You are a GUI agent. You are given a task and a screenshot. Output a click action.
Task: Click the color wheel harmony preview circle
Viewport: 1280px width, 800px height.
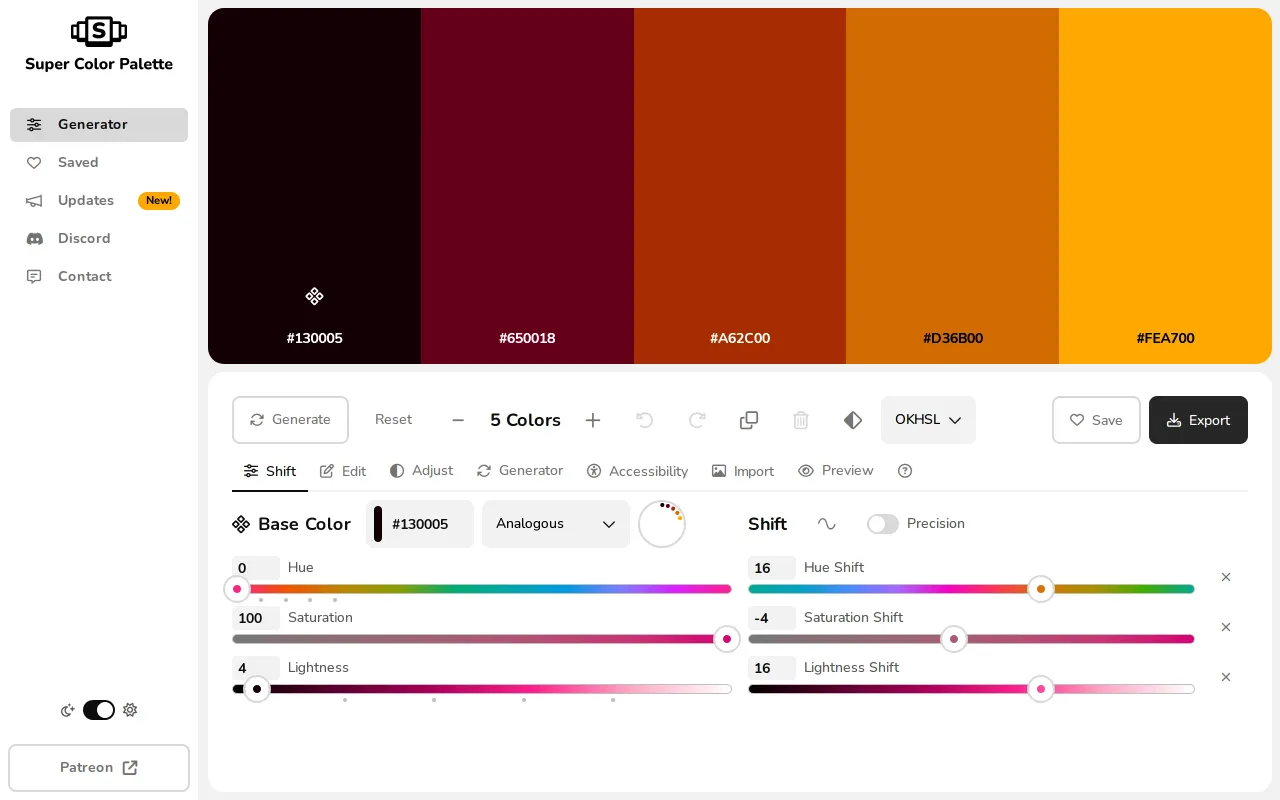(x=662, y=524)
